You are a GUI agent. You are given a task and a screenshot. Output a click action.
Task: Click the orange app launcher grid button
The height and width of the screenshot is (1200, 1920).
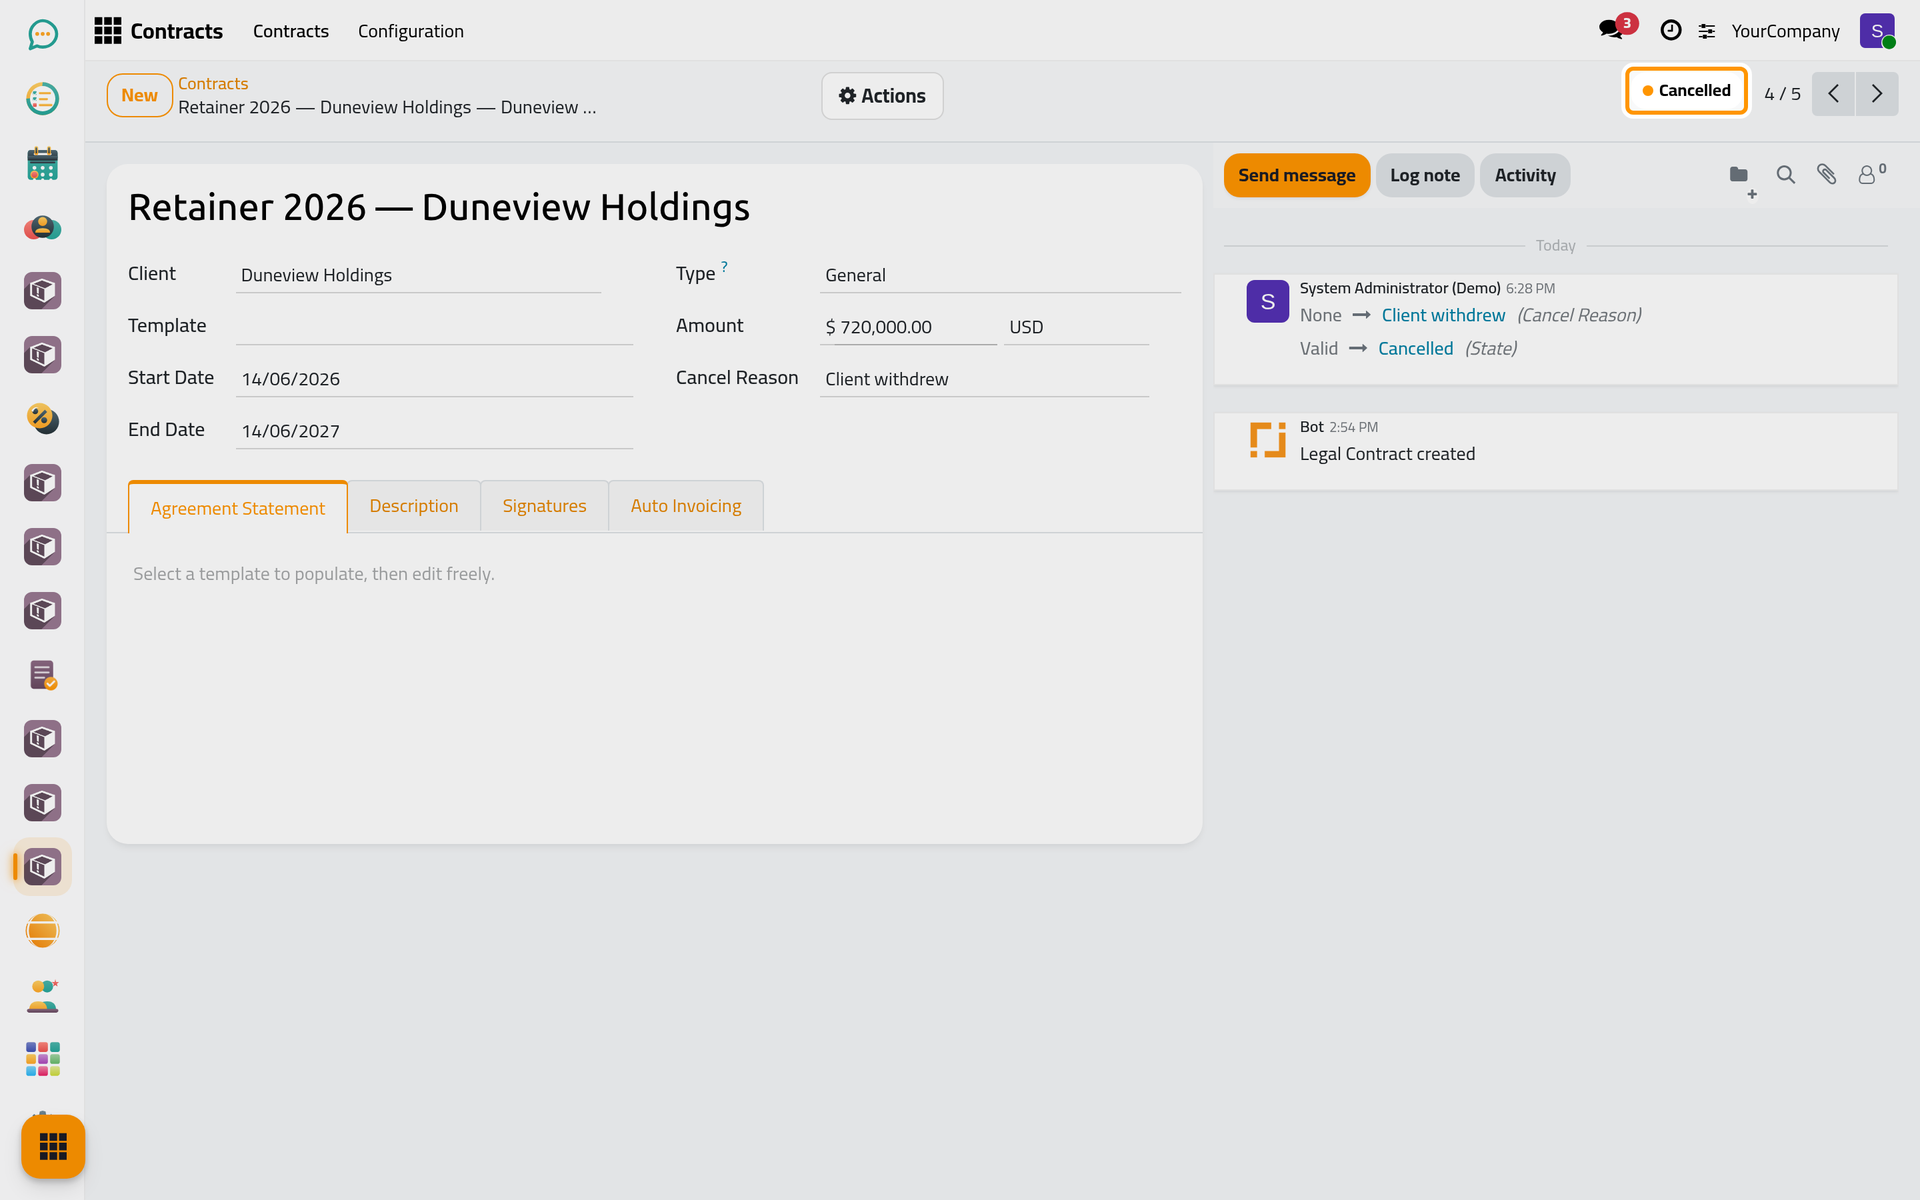[x=53, y=1146]
